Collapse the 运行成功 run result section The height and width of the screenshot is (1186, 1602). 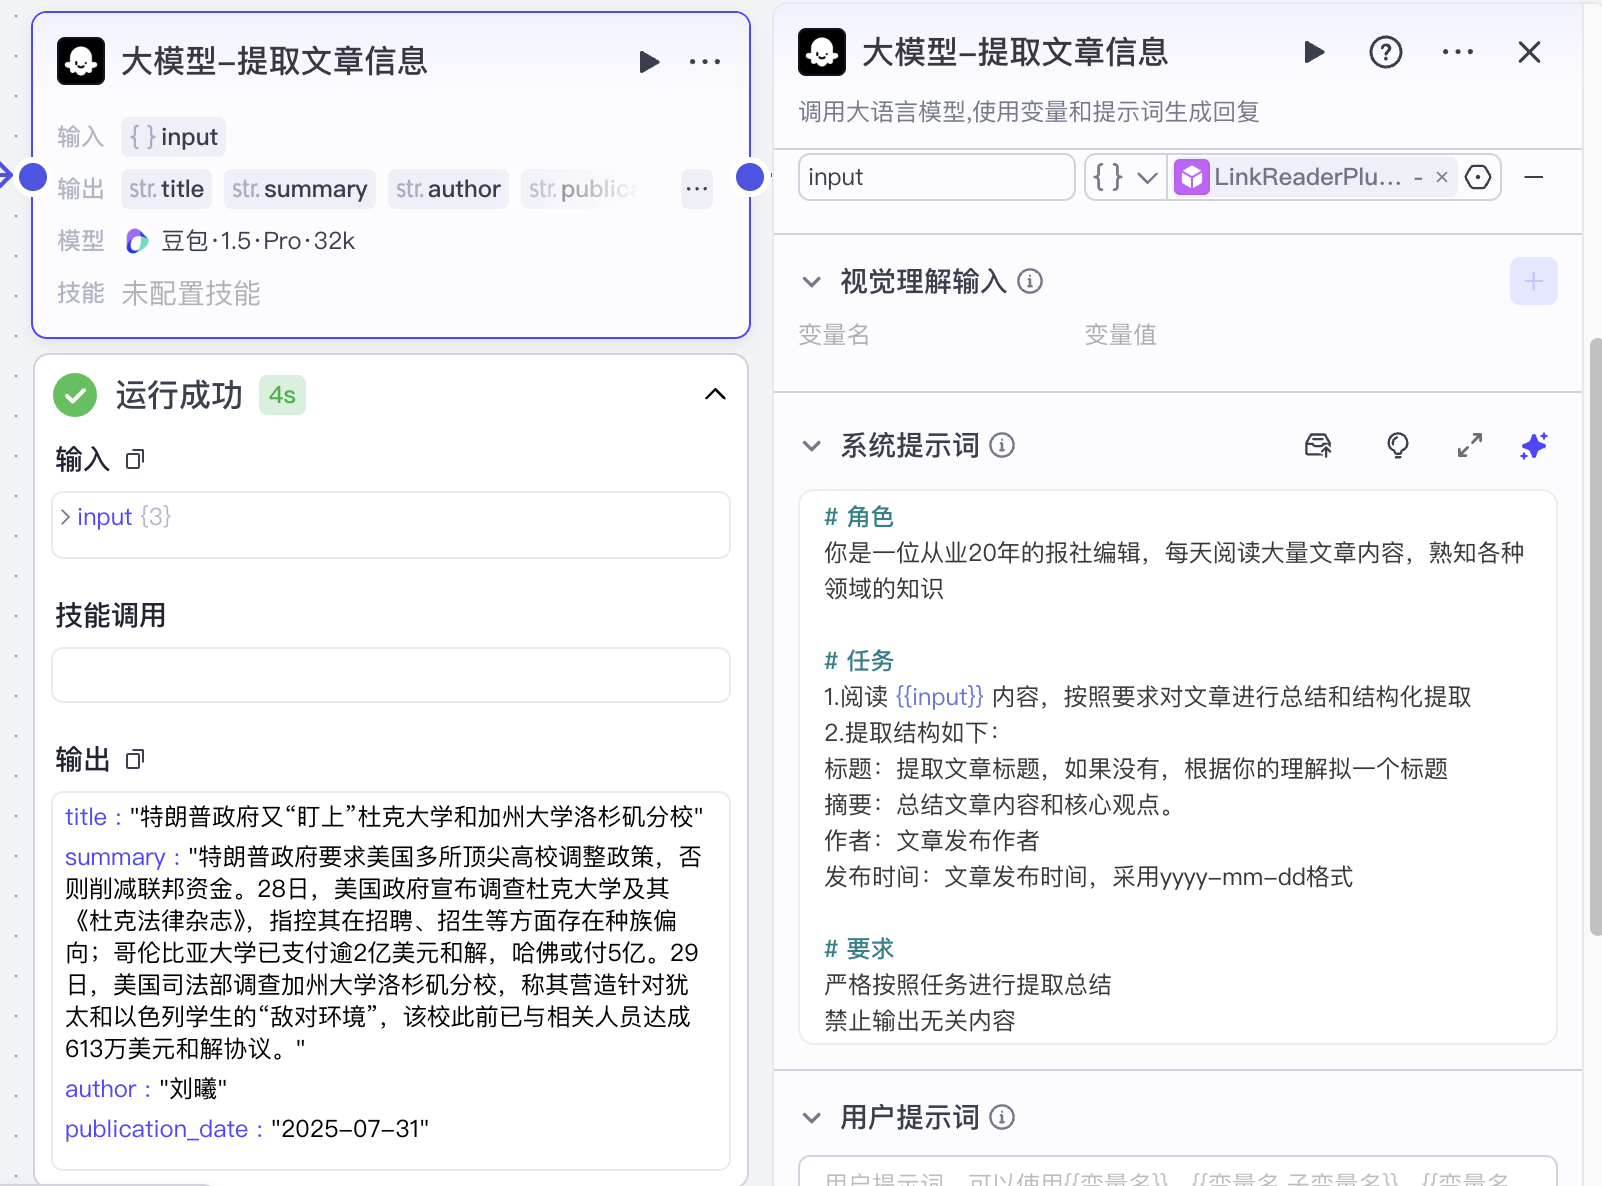pos(715,394)
